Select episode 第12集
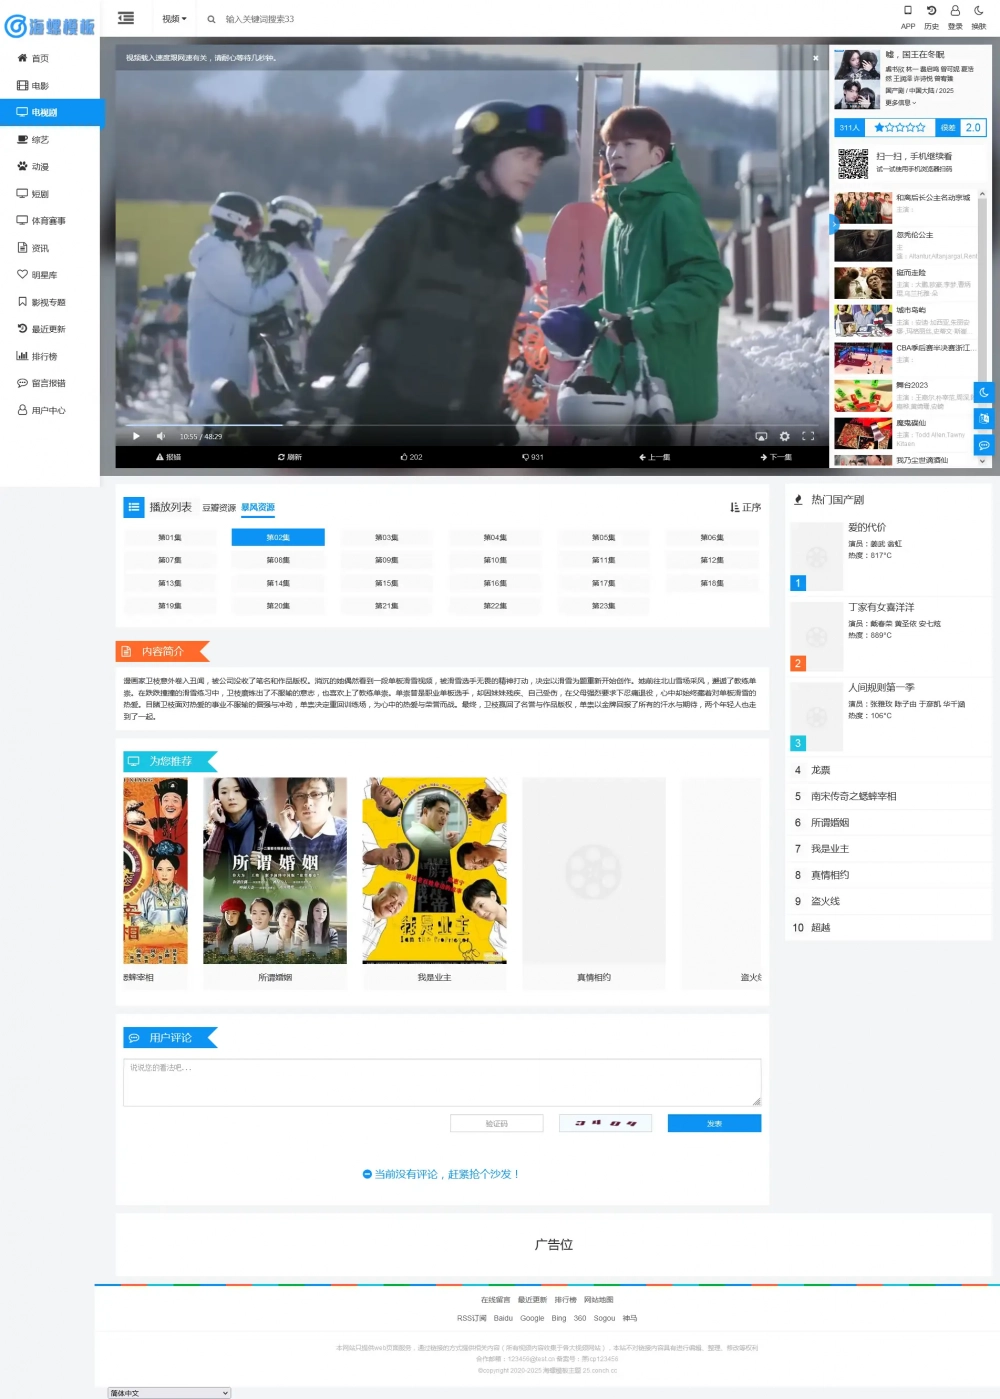Image resolution: width=1000 pixels, height=1399 pixels. [712, 560]
